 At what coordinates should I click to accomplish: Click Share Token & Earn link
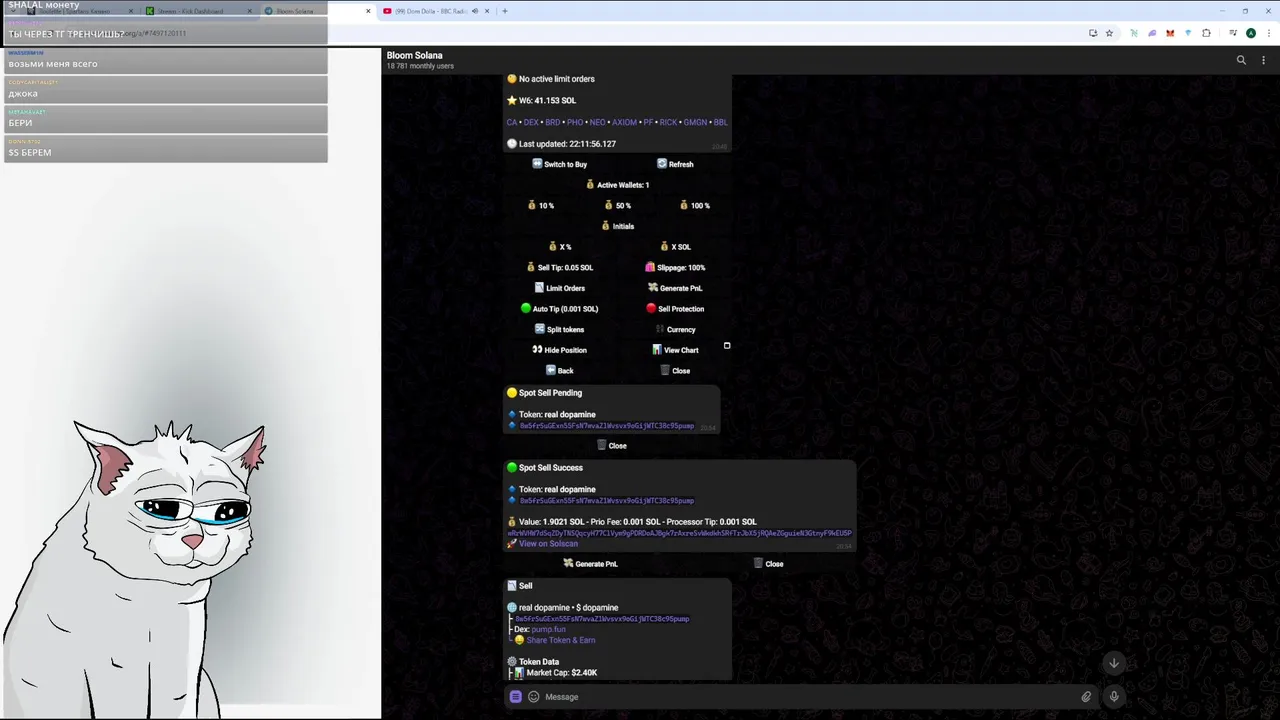(x=560, y=640)
